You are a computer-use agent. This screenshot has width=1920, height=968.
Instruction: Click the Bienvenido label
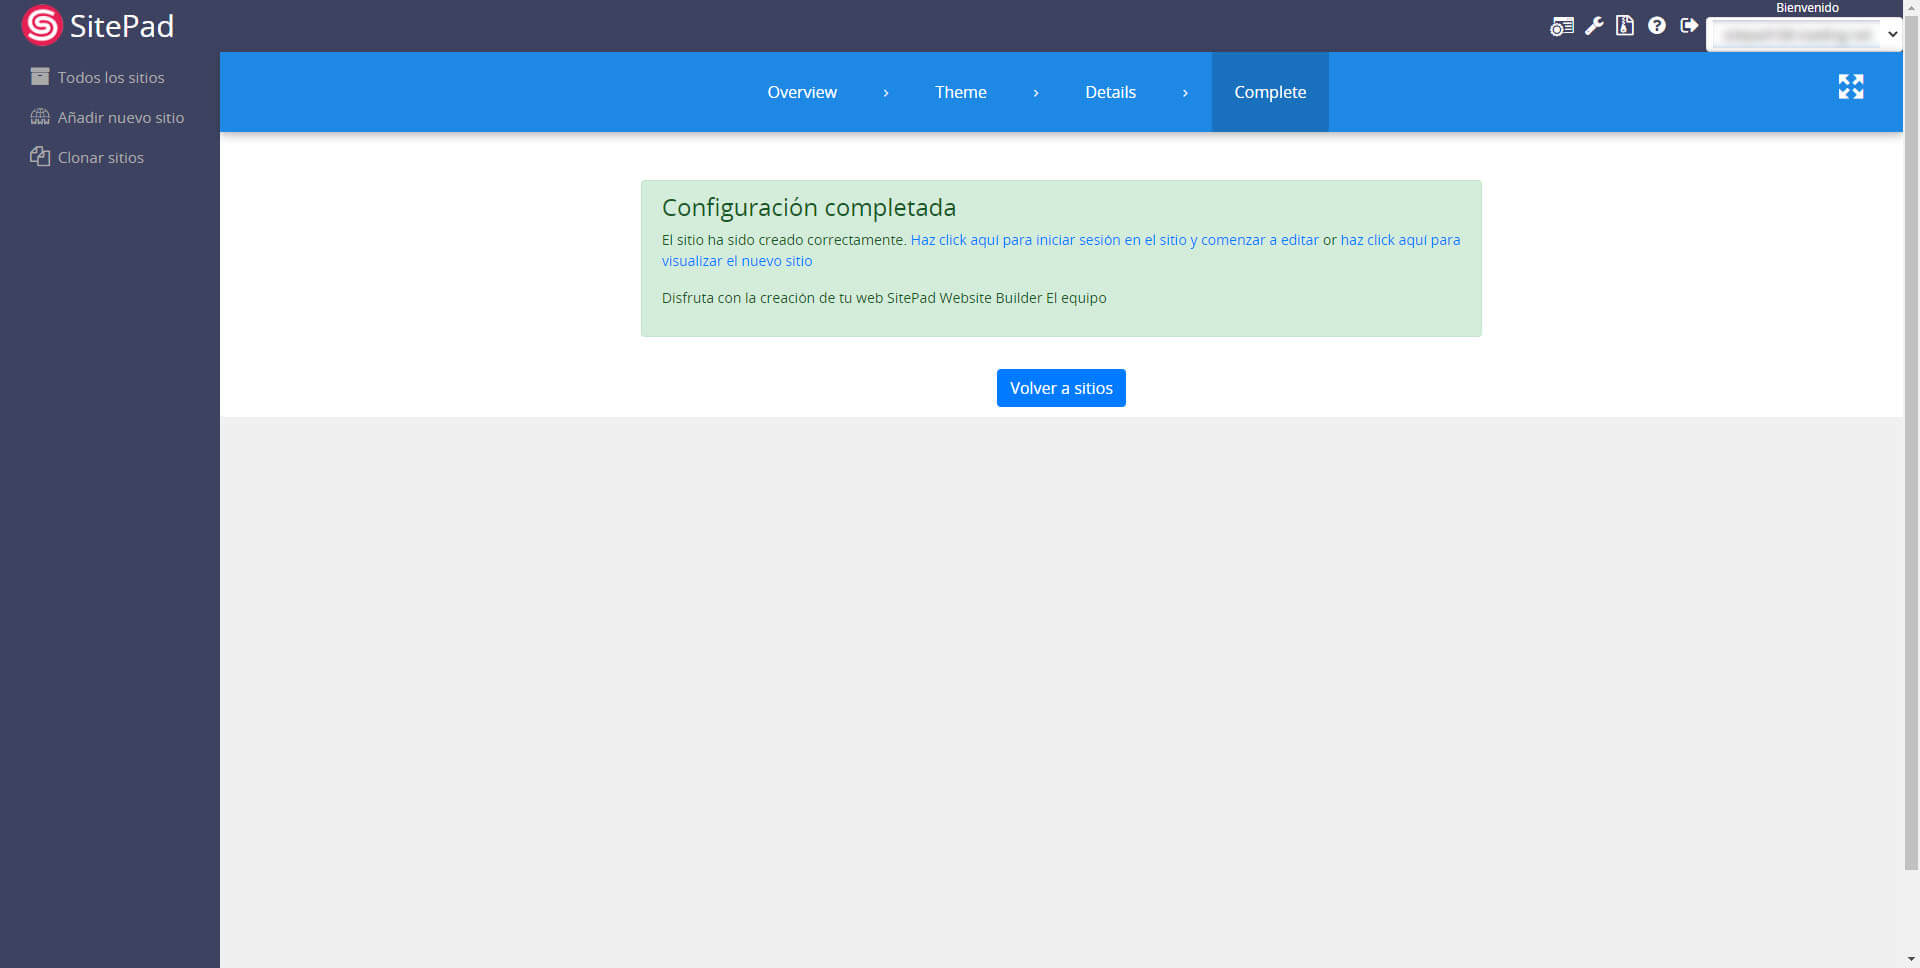point(1807,8)
